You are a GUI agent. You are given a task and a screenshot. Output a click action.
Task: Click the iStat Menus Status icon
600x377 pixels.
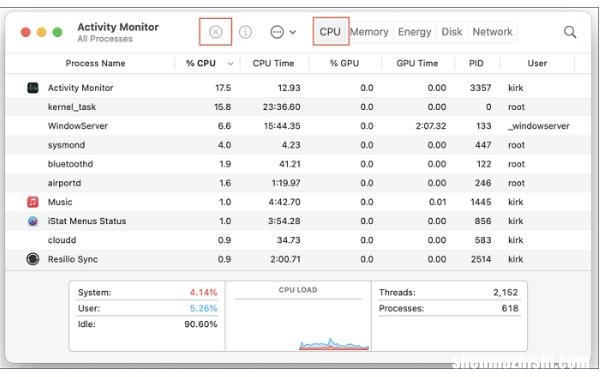33,221
